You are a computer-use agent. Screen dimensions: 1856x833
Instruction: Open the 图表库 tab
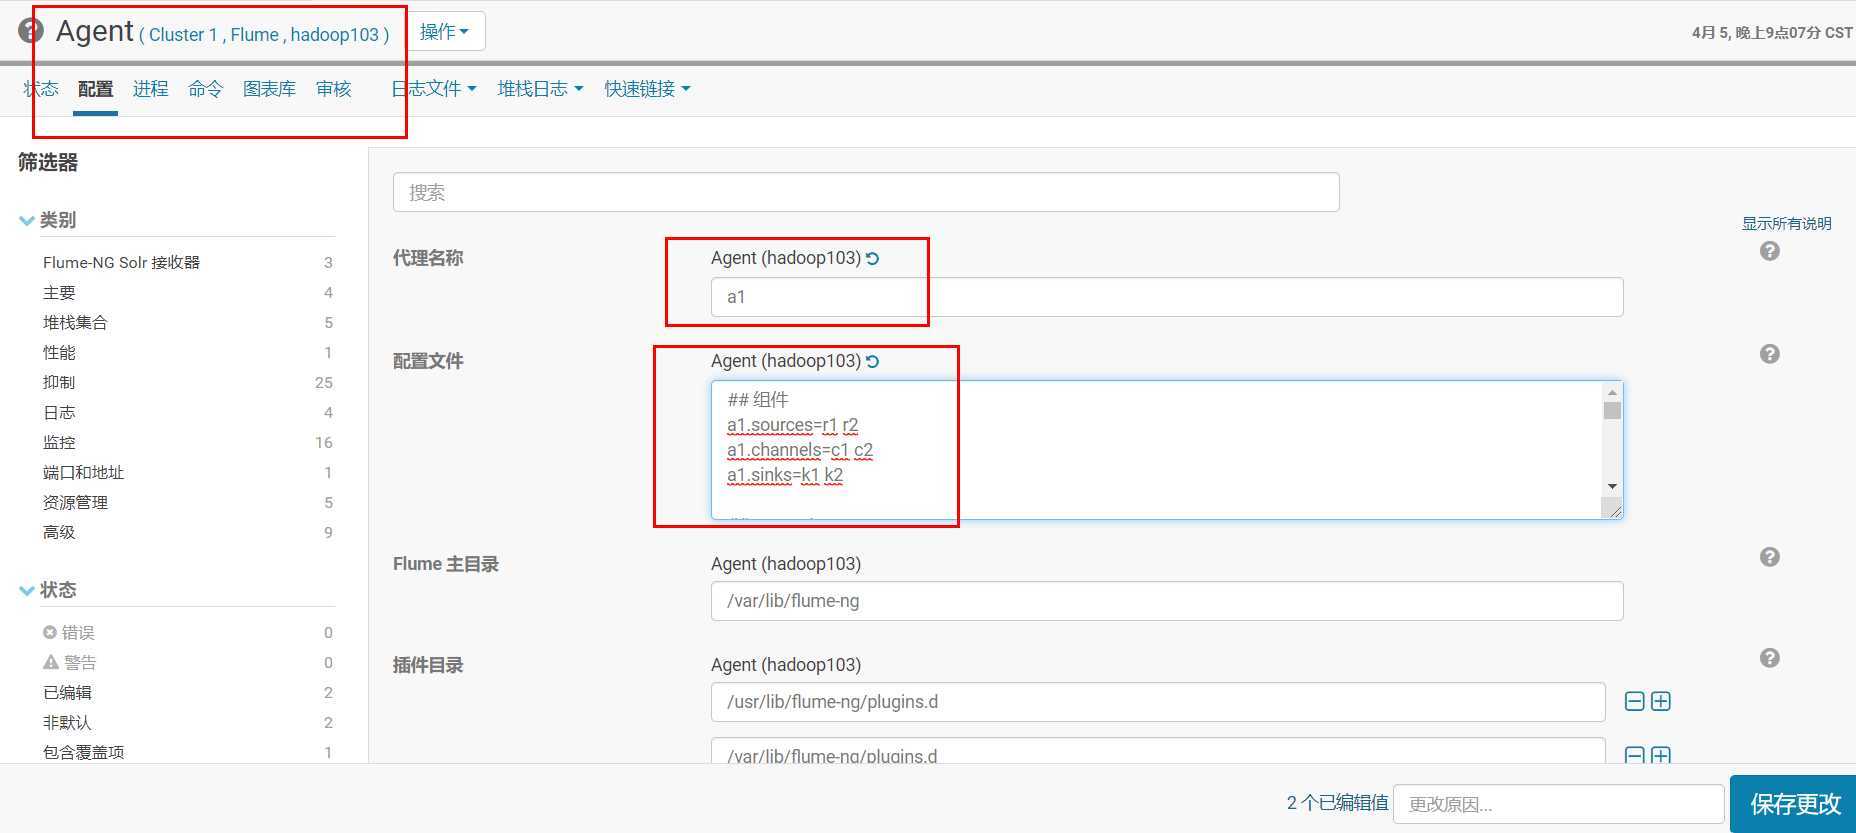pyautogui.click(x=269, y=89)
